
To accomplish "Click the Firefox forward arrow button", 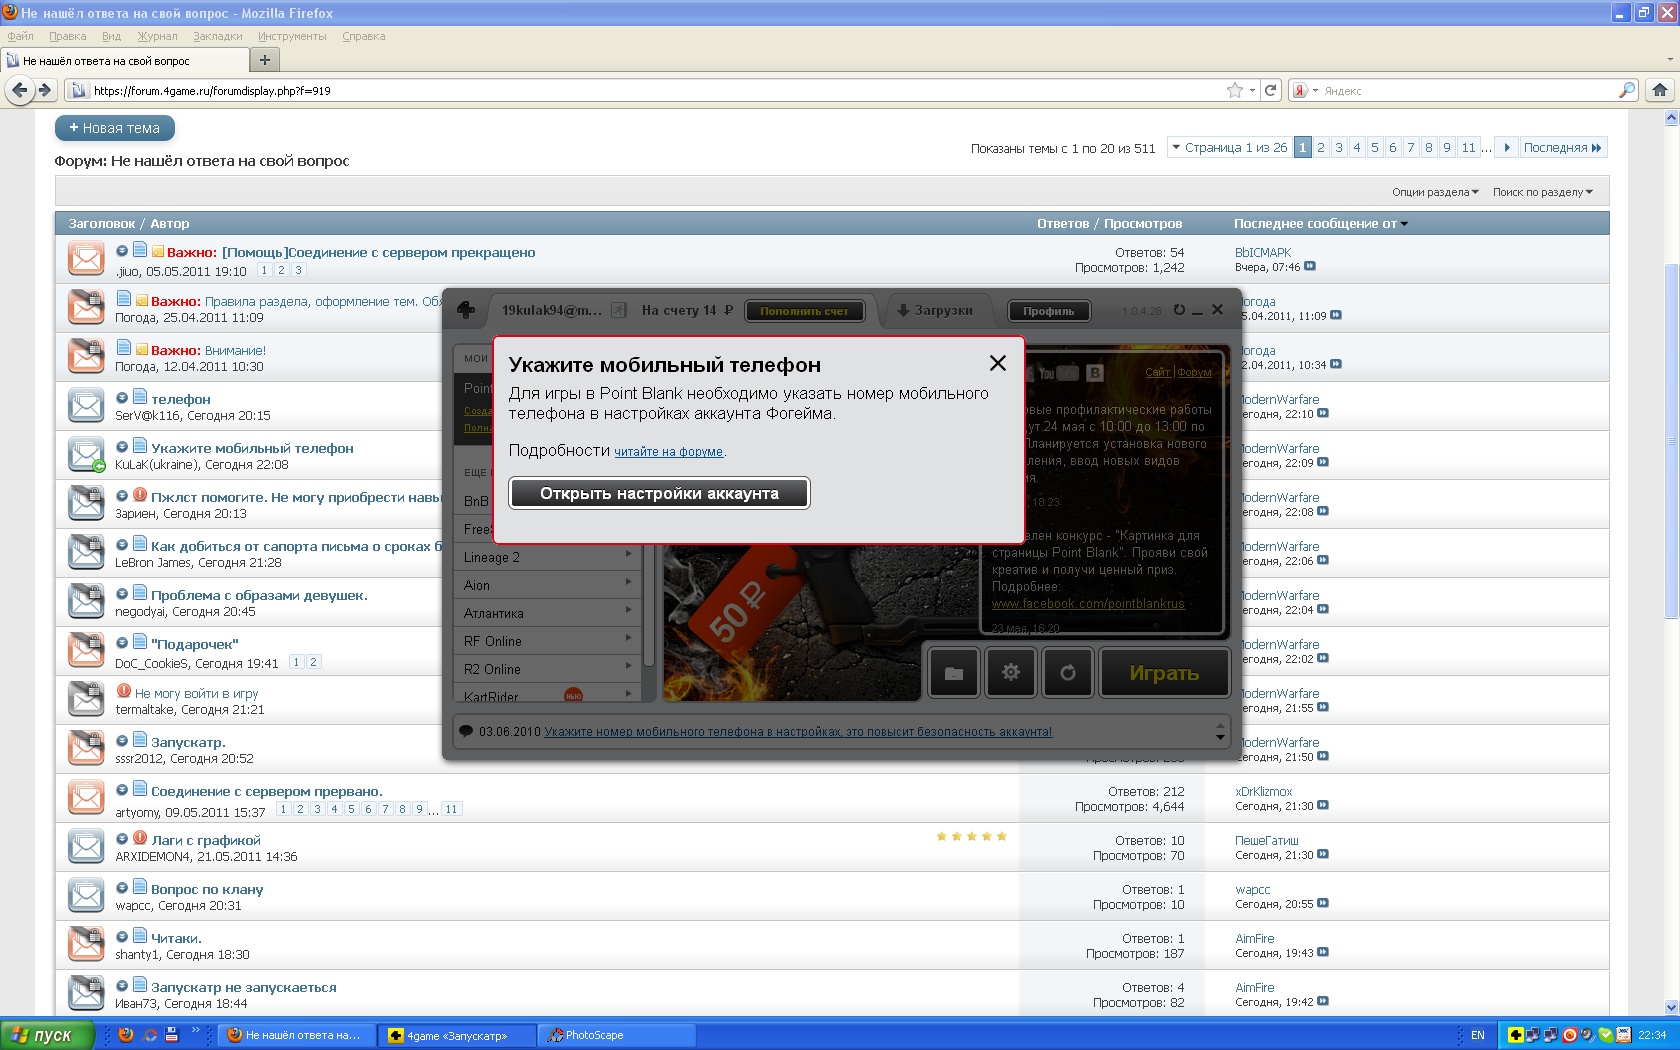I will click(44, 90).
